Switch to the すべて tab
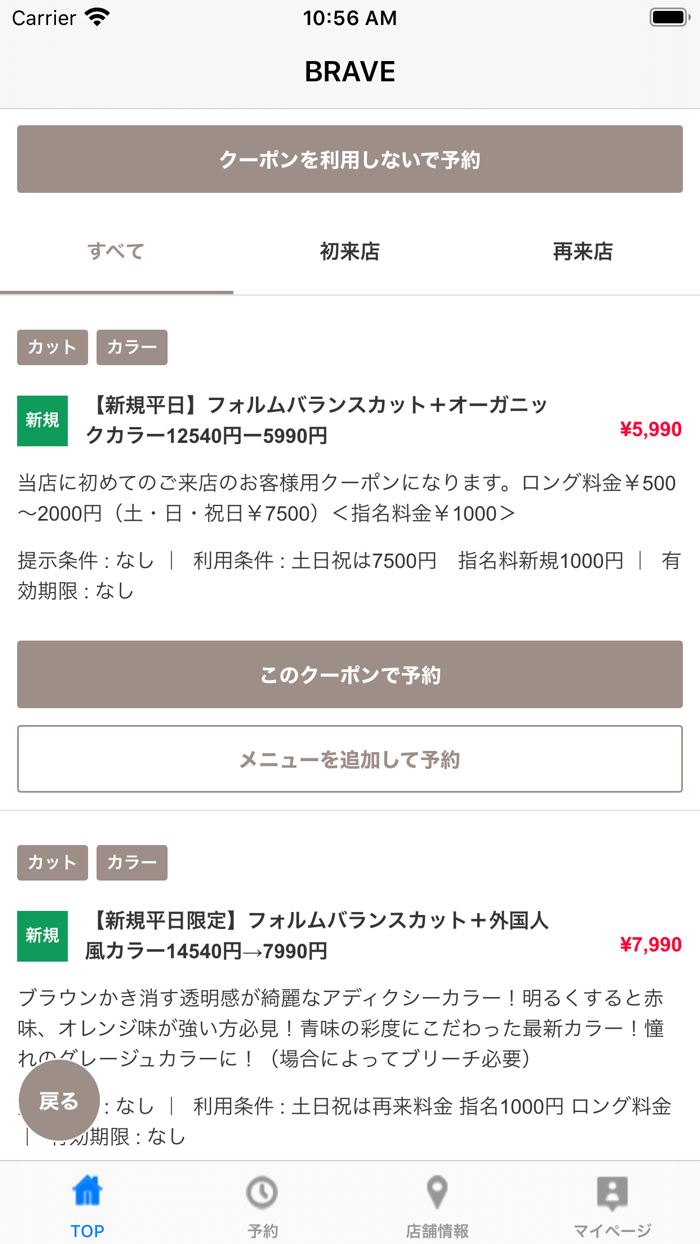This screenshot has height=1244, width=700. pyautogui.click(x=116, y=252)
